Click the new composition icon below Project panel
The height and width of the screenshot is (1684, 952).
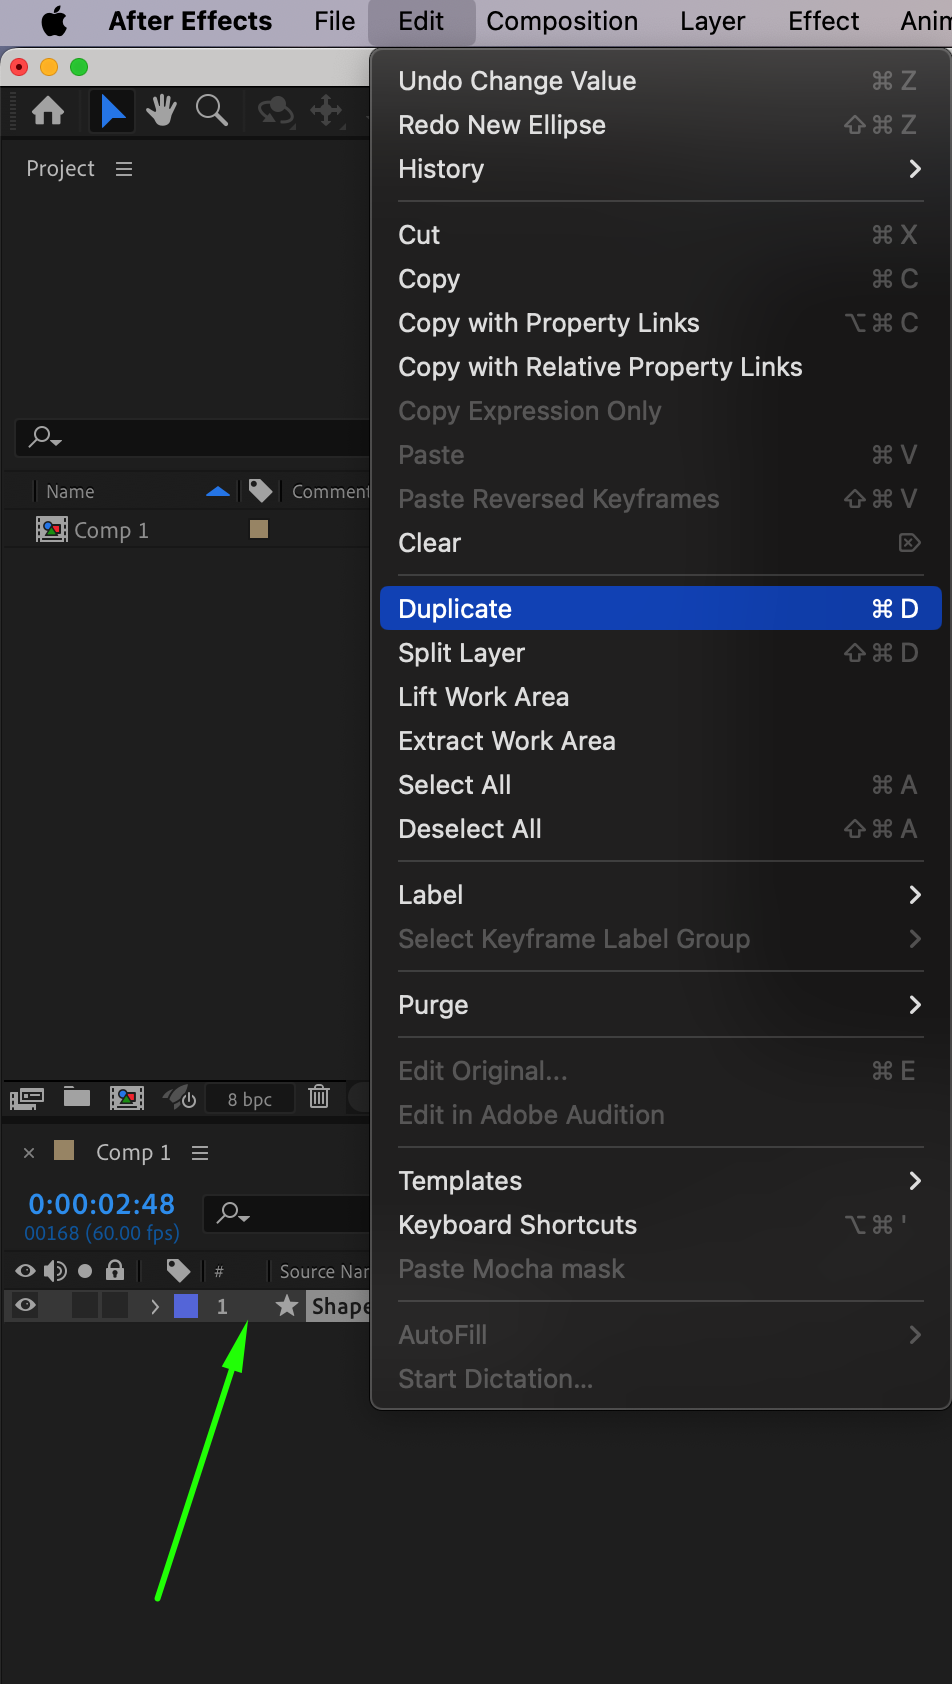point(127,1098)
